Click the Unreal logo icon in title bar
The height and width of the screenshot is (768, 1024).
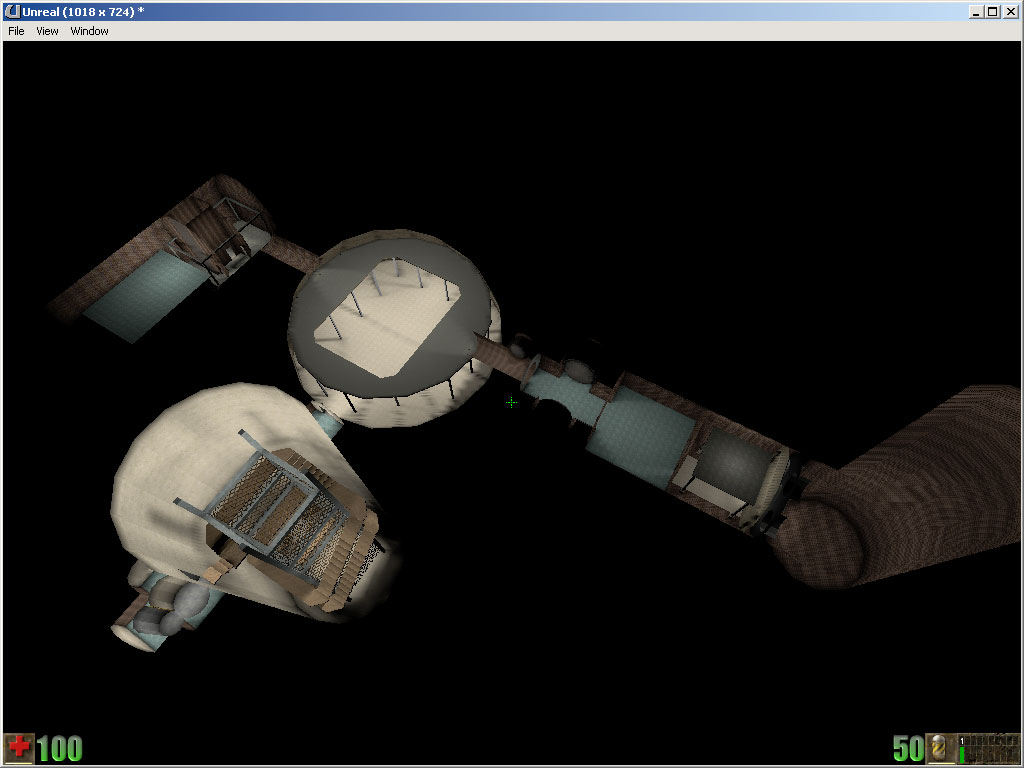12,11
